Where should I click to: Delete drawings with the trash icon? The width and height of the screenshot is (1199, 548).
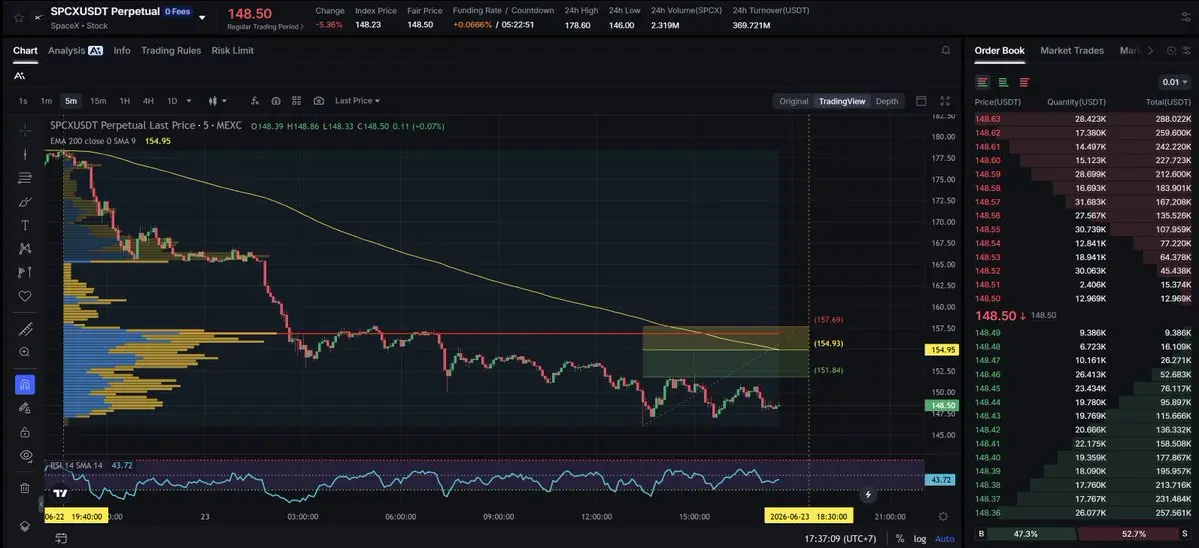pos(24,488)
